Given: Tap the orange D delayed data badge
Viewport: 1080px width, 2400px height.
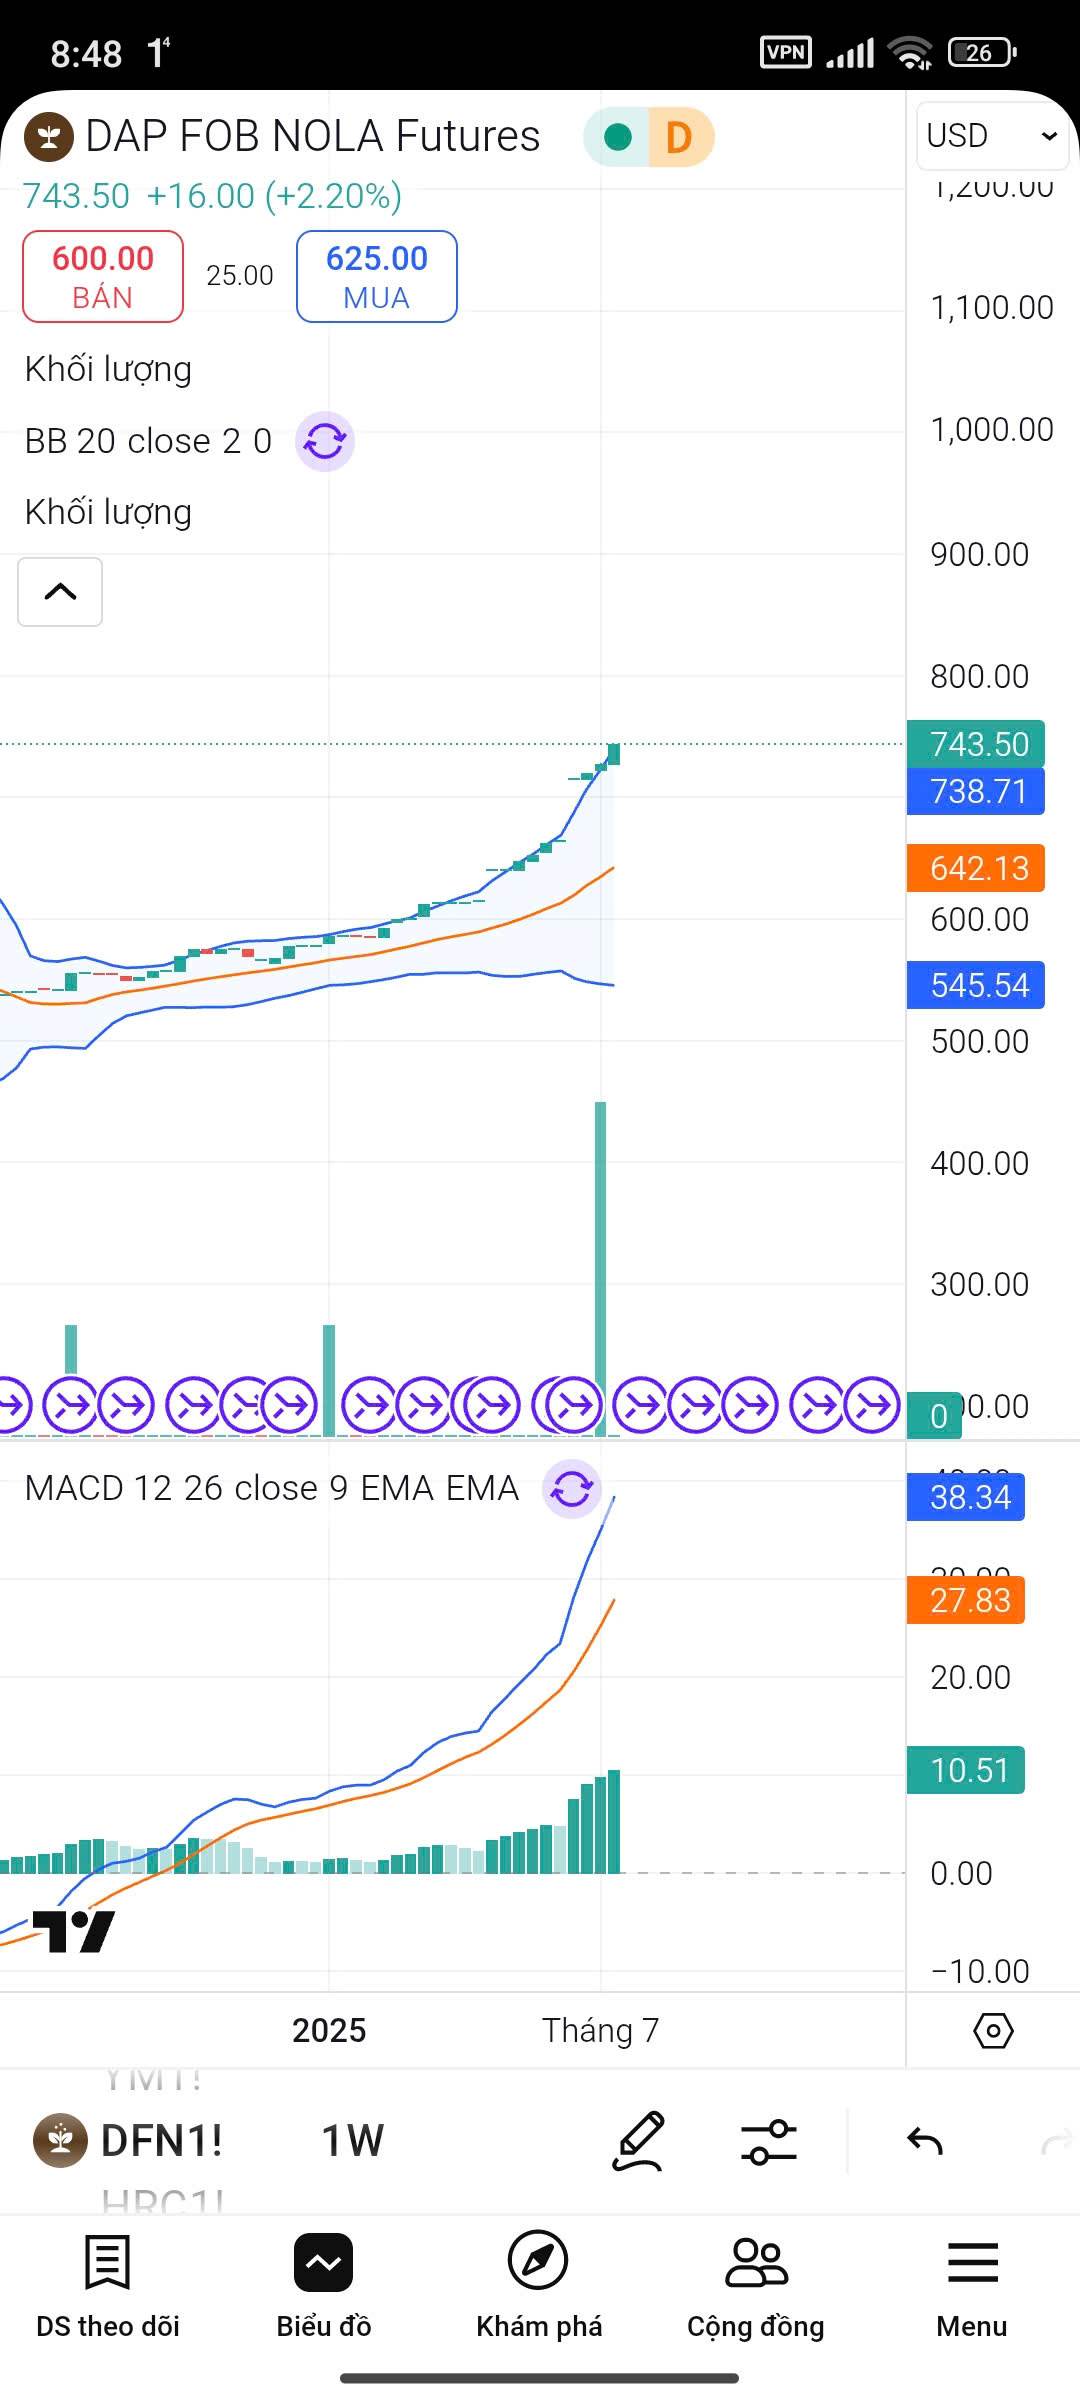Looking at the screenshot, I should click(x=680, y=137).
